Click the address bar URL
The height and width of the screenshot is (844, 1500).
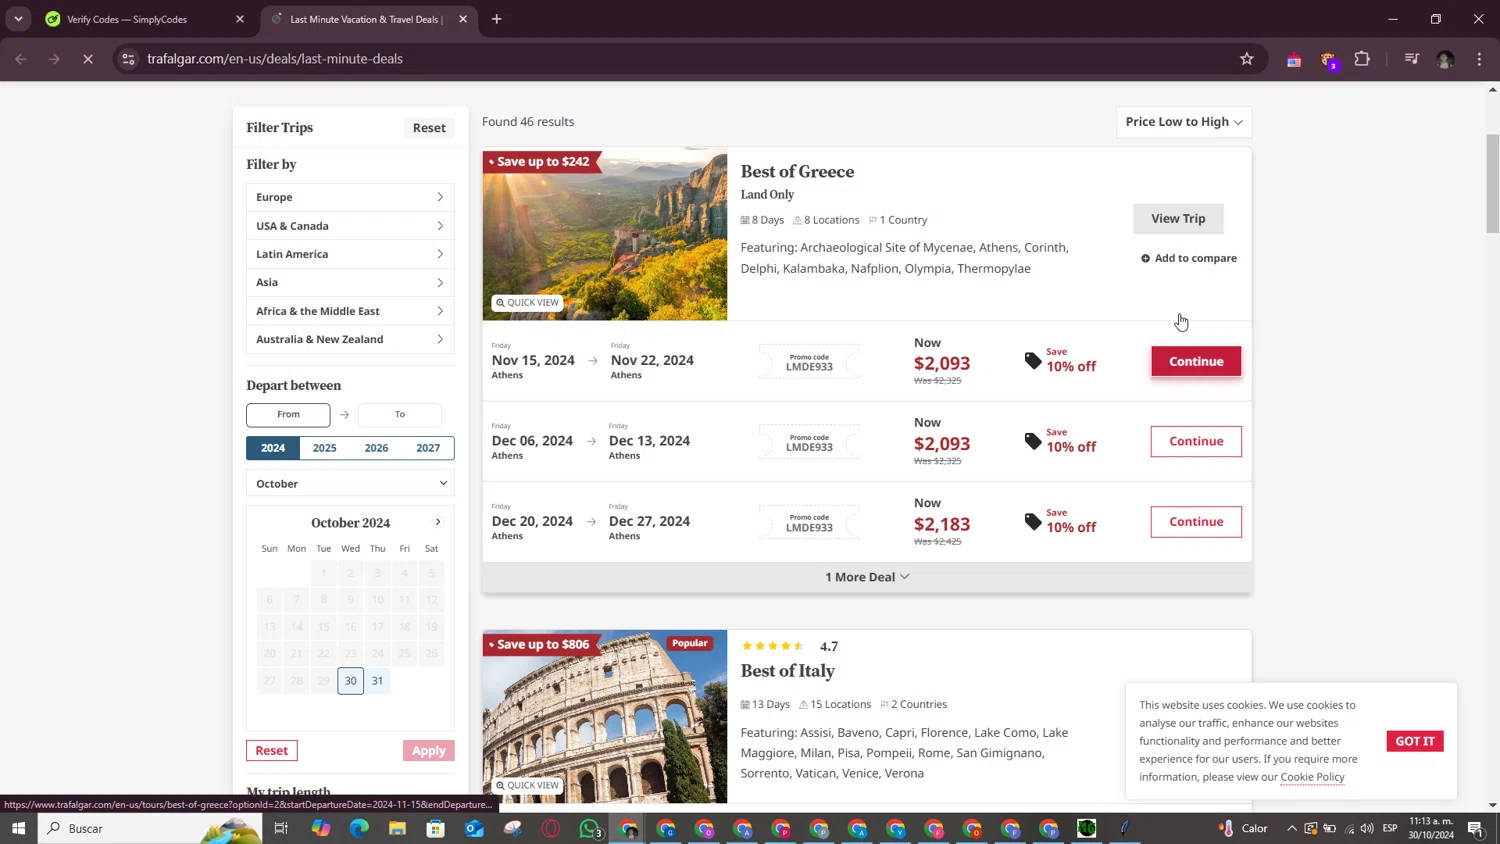(x=275, y=59)
